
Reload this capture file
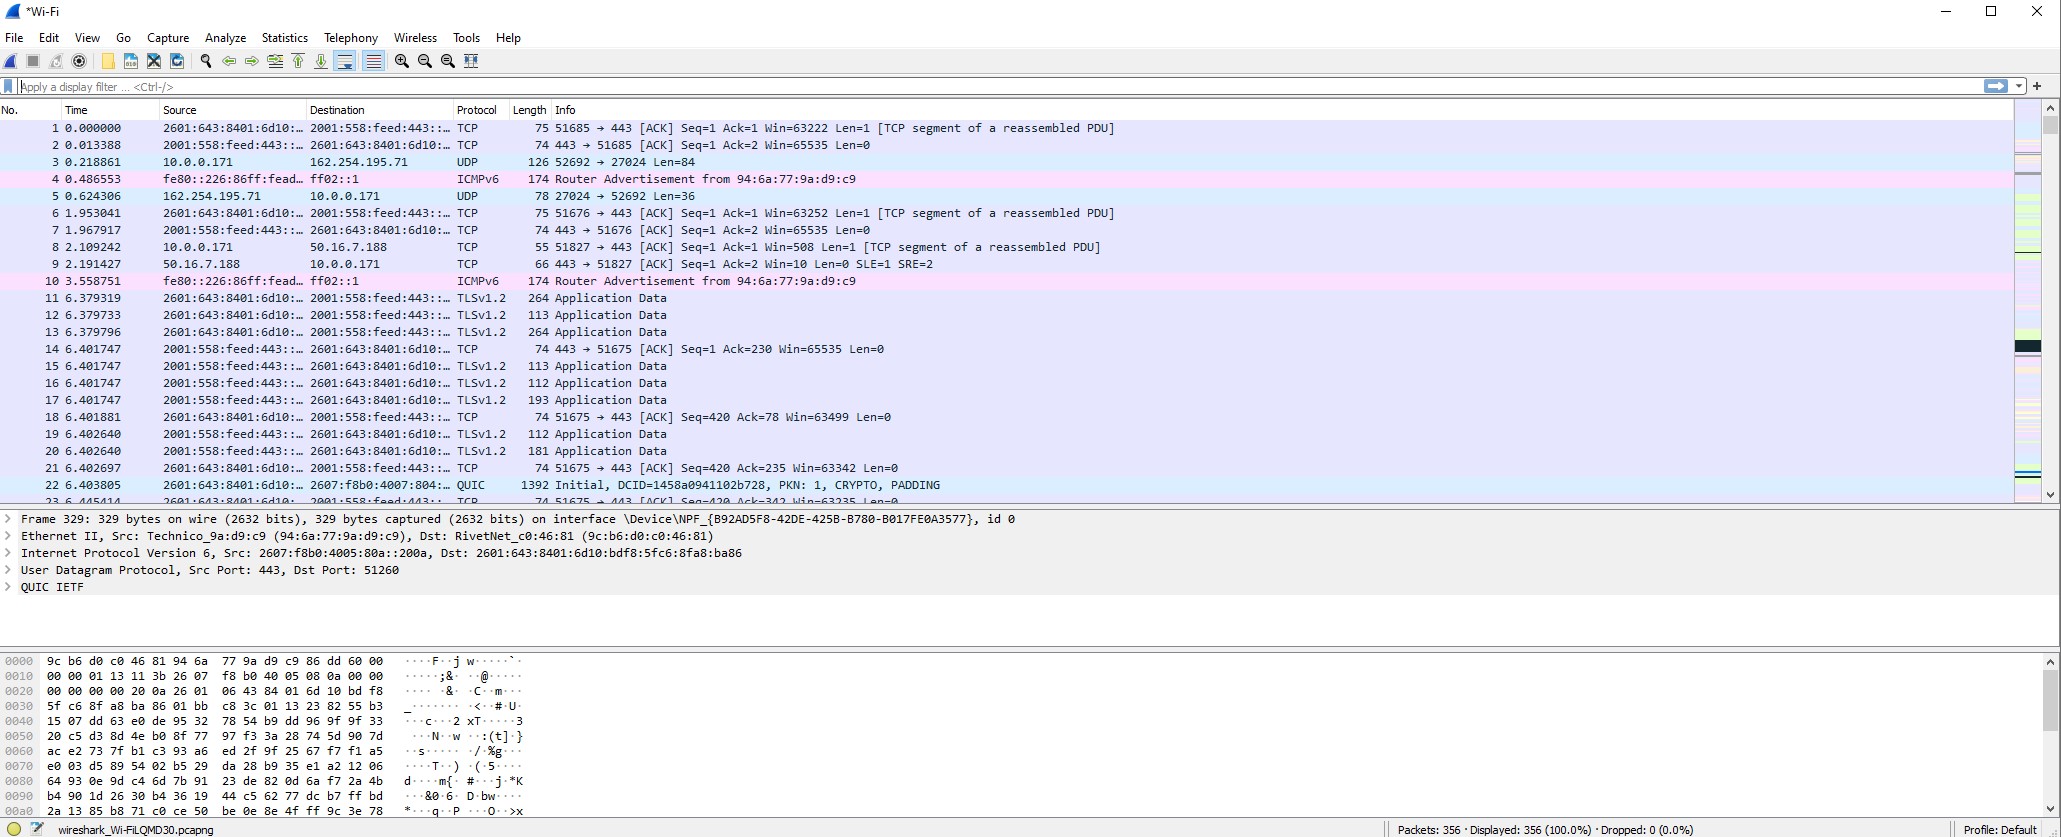[177, 61]
